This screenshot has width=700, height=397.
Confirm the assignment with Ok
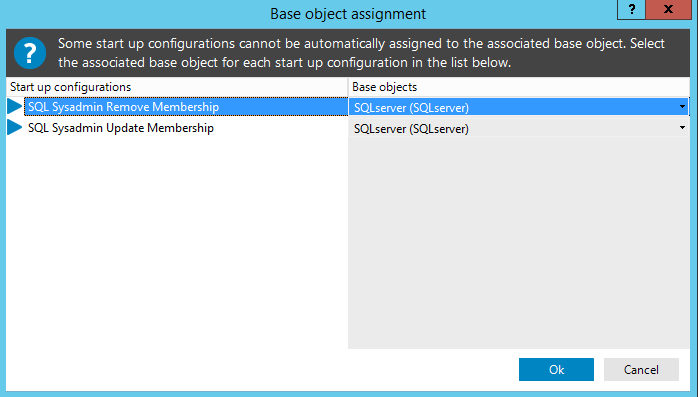556,369
